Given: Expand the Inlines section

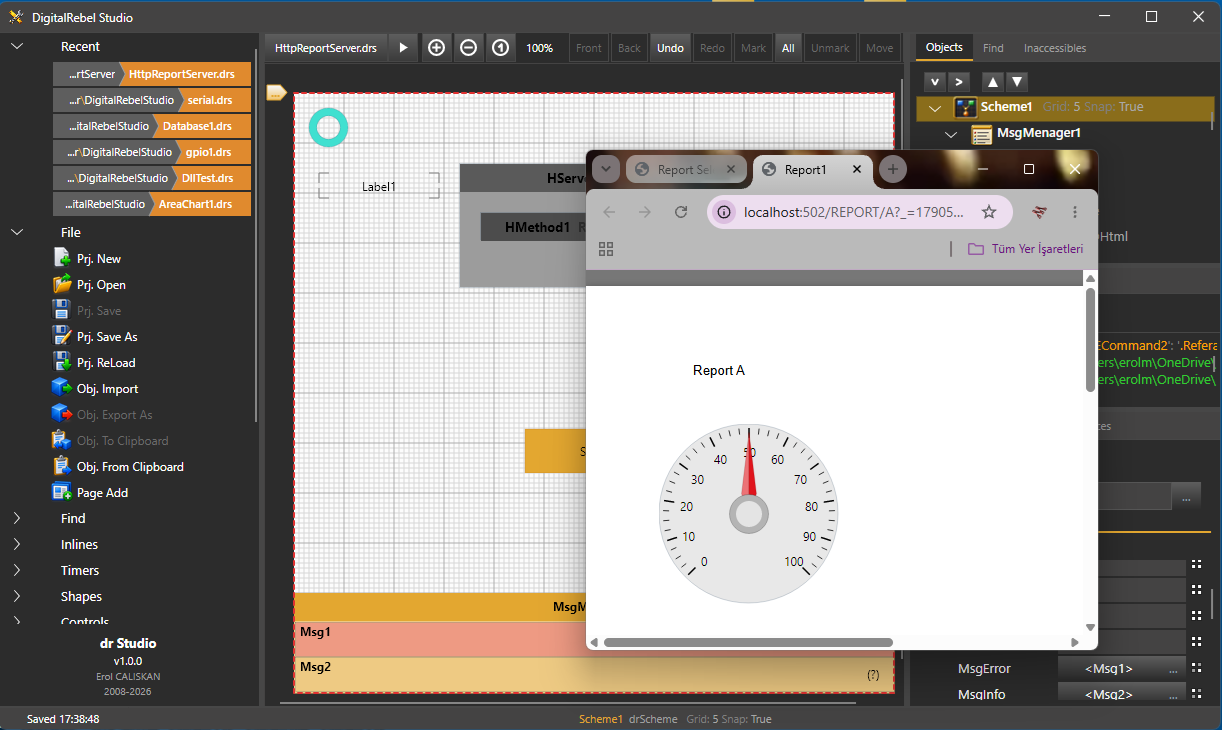Looking at the screenshot, I should pyautogui.click(x=17, y=544).
